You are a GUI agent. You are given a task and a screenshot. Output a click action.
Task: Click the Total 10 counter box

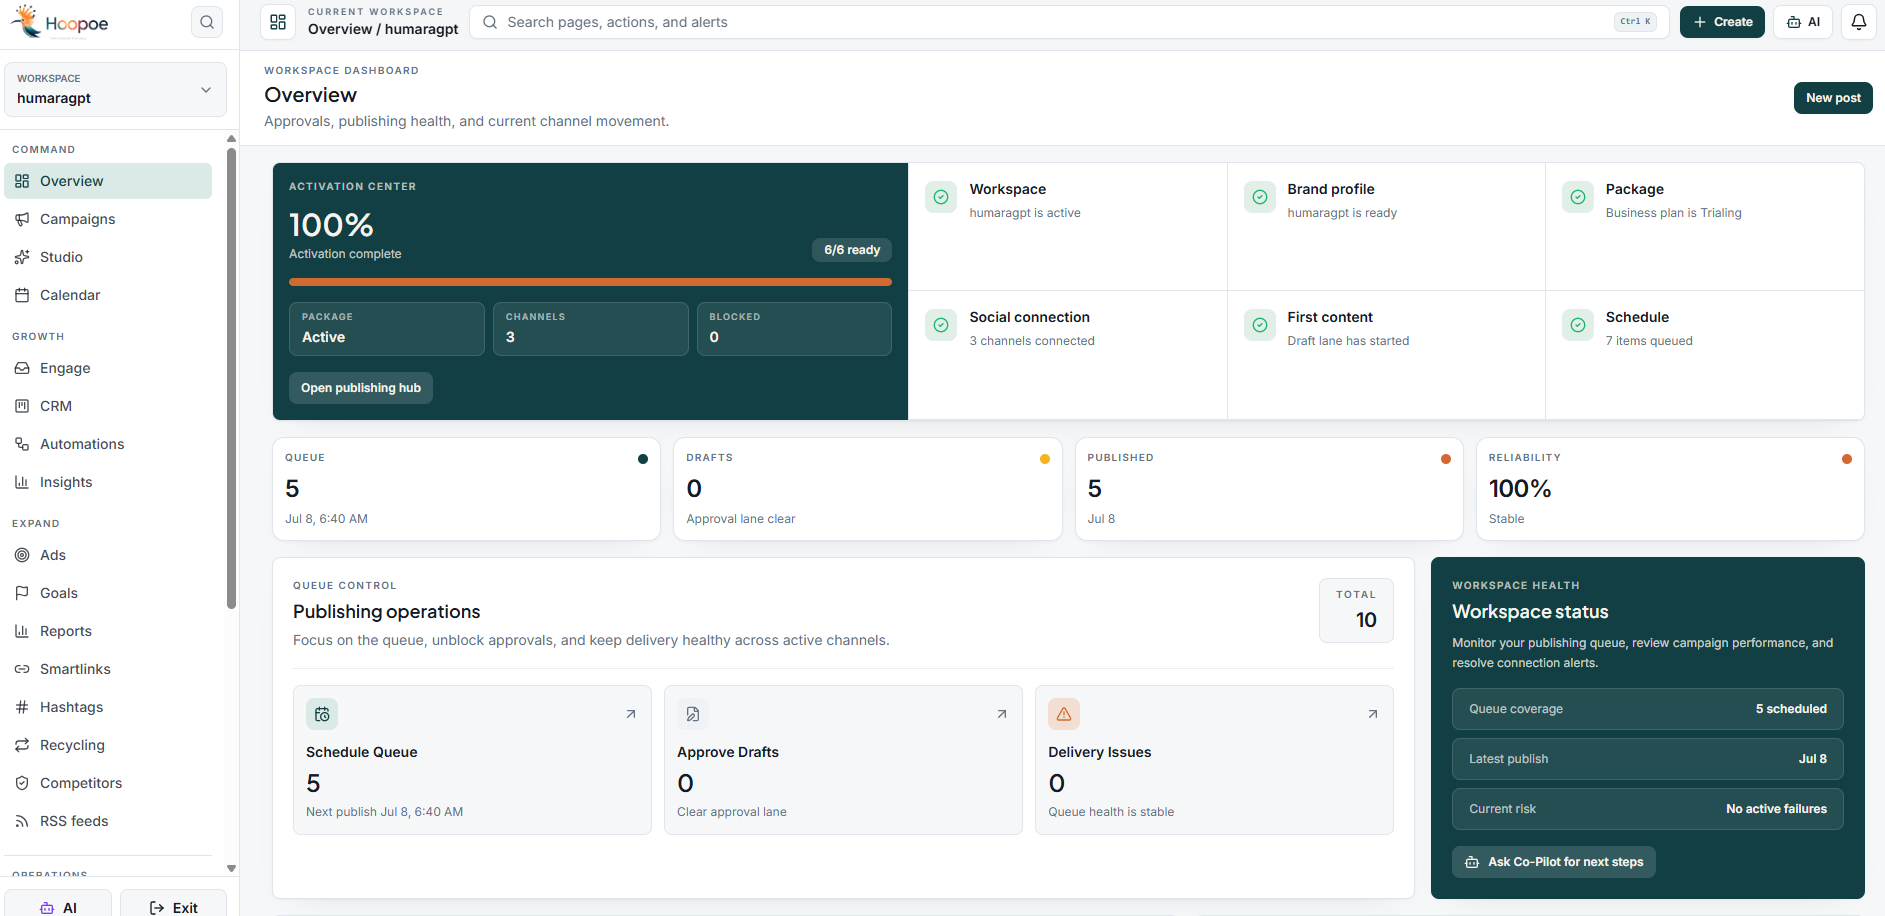point(1357,610)
